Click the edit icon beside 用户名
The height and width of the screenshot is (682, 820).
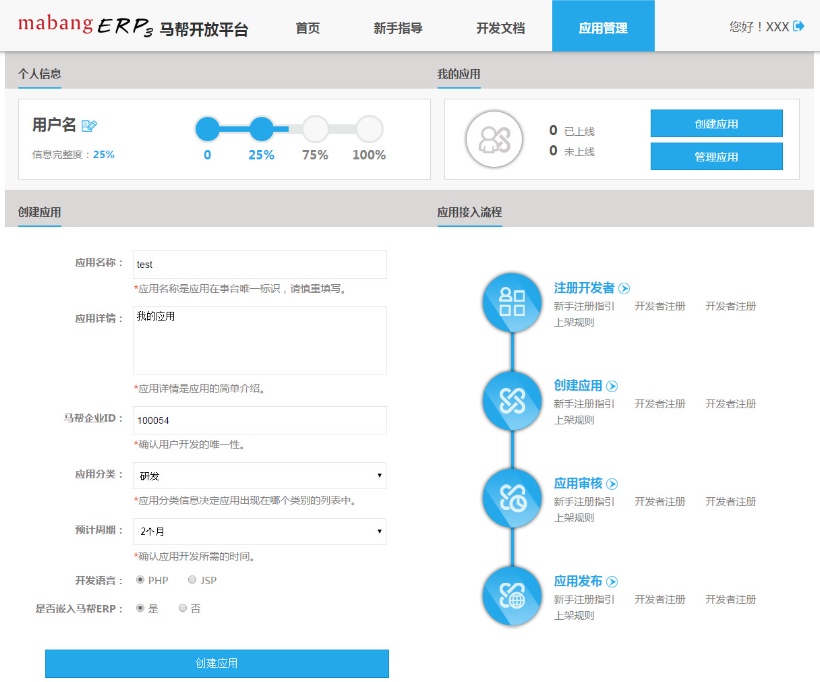(89, 126)
